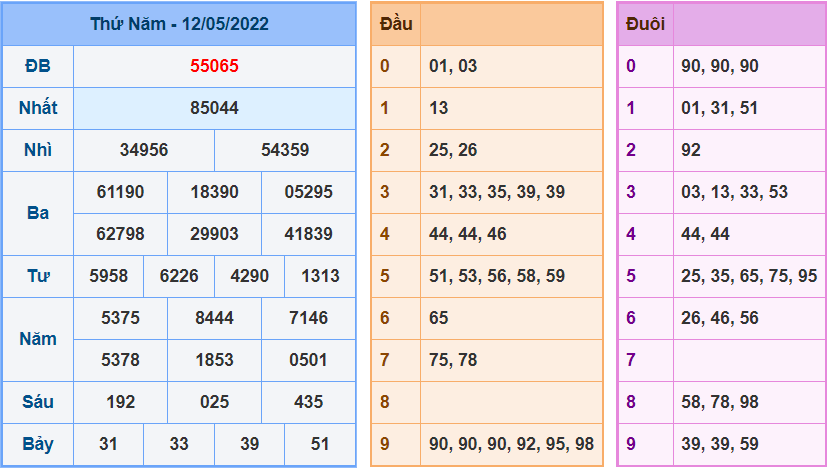The image size is (827, 468).
Task: Click Đầu values "44, 44, 46"
Action: pos(468,234)
